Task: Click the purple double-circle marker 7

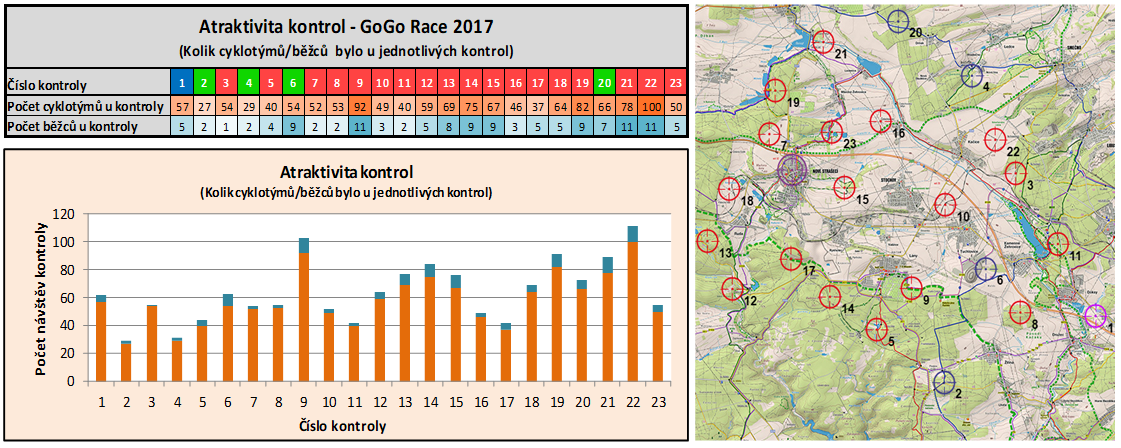Action: point(791,170)
